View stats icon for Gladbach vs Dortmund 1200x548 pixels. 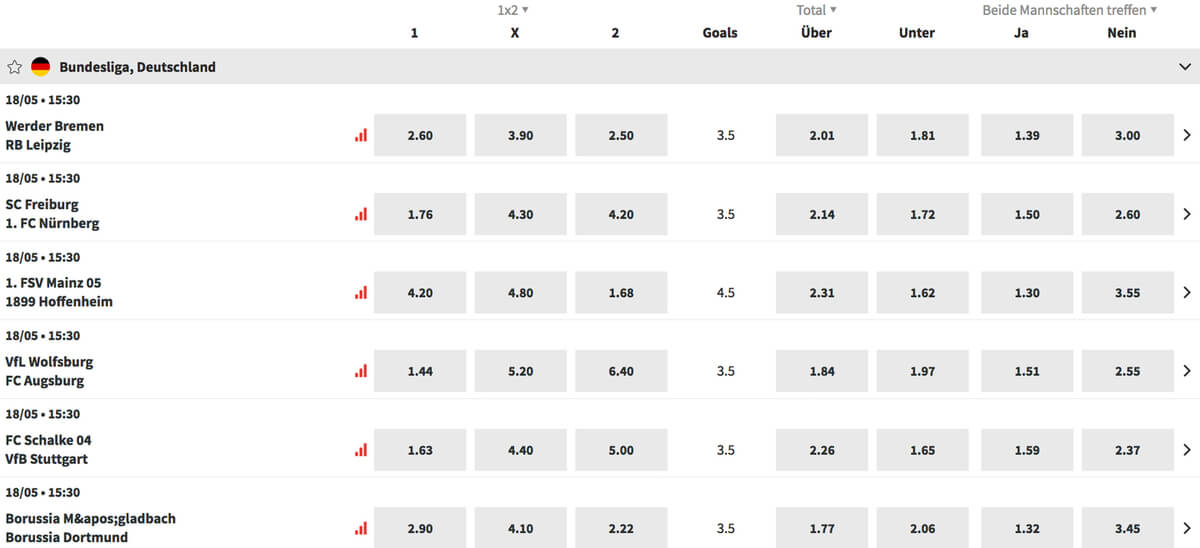click(361, 528)
